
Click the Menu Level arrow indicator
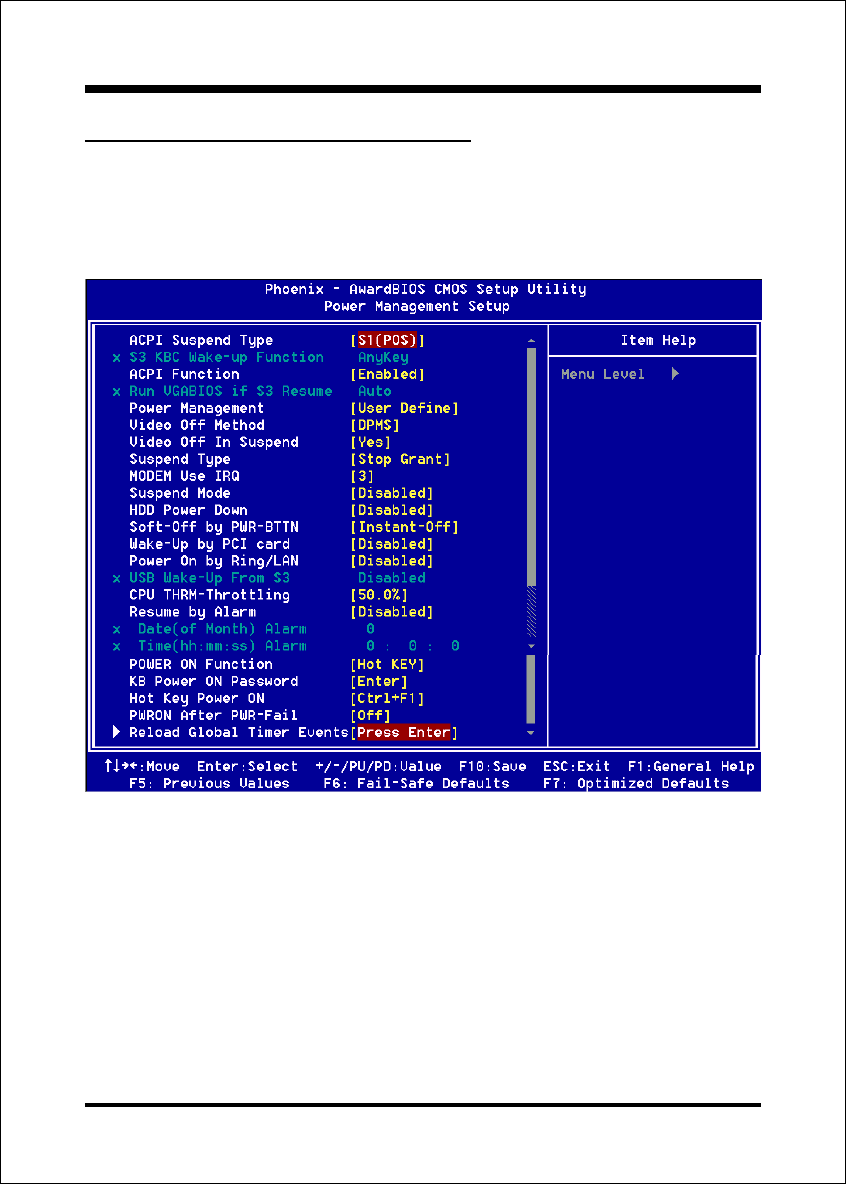pyautogui.click(x=675, y=374)
